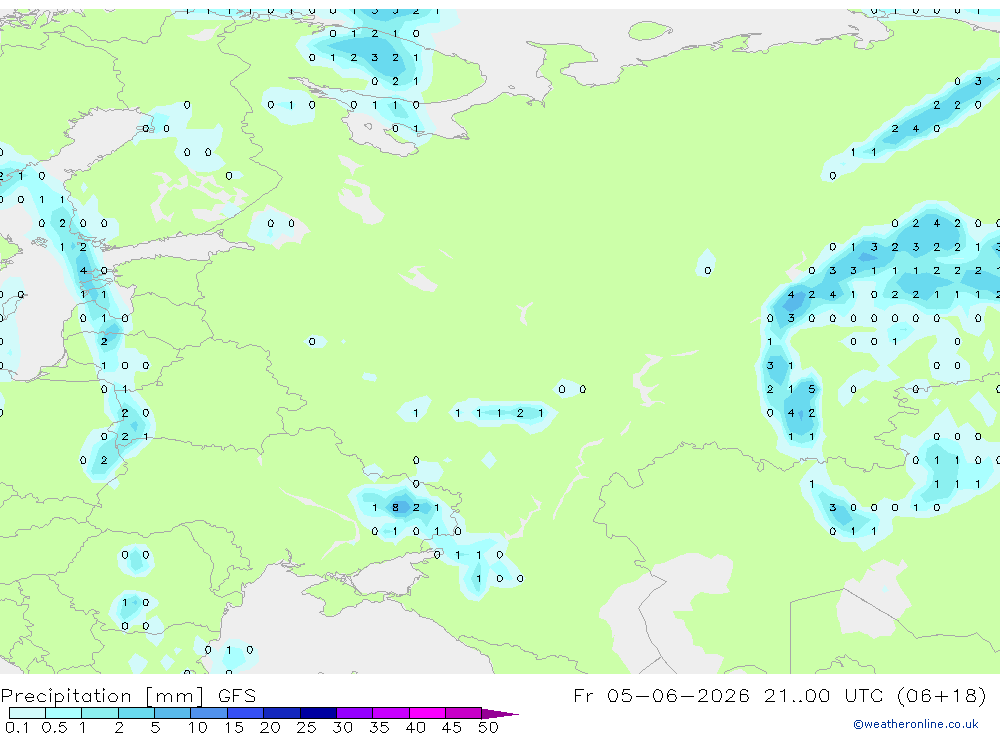The width and height of the screenshot is (1000, 733).
Task: Click the above-50 mm legend arrow tip
Action: (x=501, y=713)
